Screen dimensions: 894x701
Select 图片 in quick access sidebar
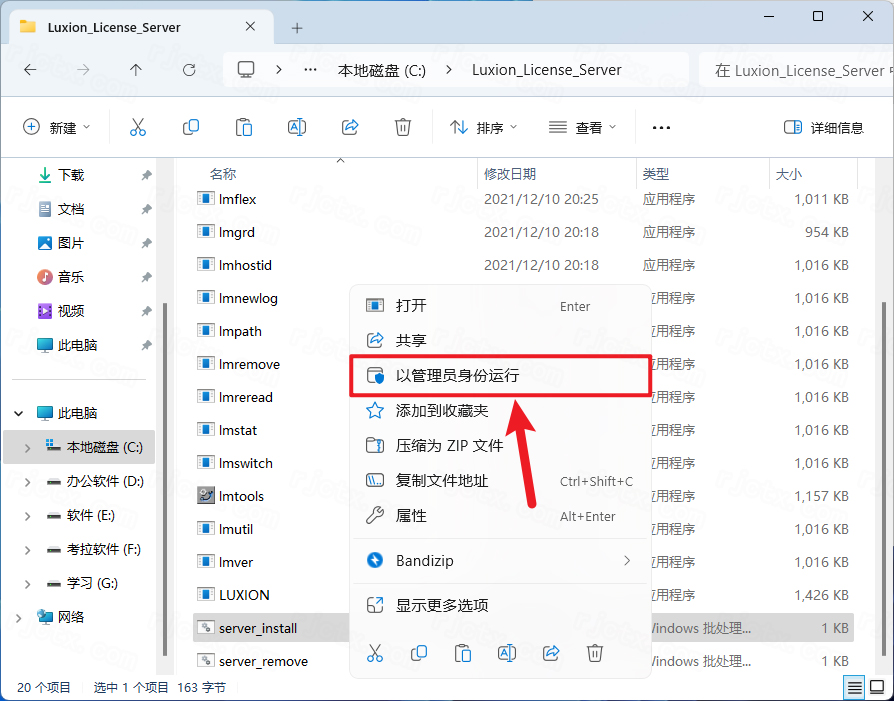71,243
